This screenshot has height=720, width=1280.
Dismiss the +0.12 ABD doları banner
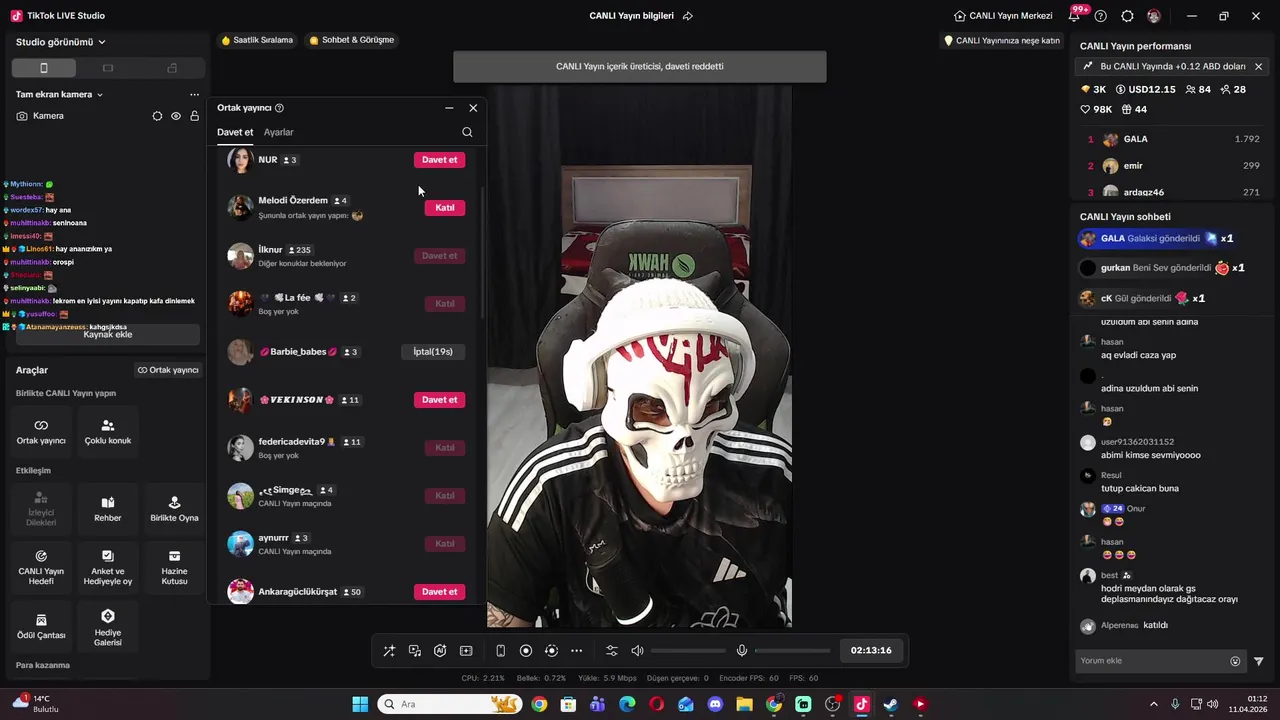point(1258,66)
